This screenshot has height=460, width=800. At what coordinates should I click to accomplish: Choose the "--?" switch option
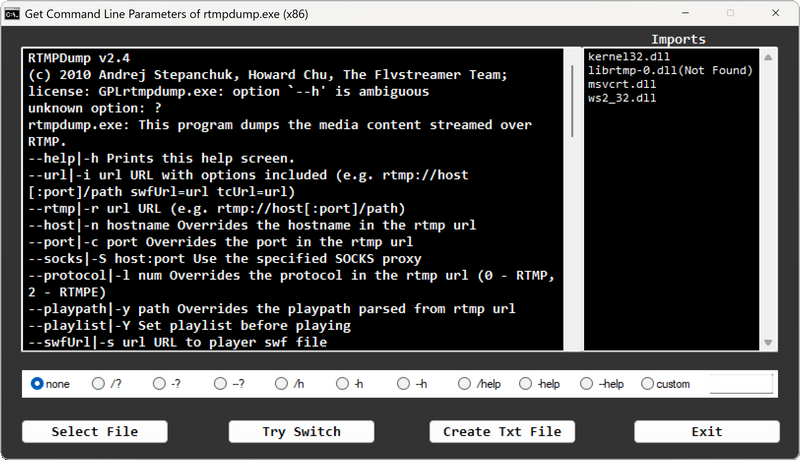229,384
